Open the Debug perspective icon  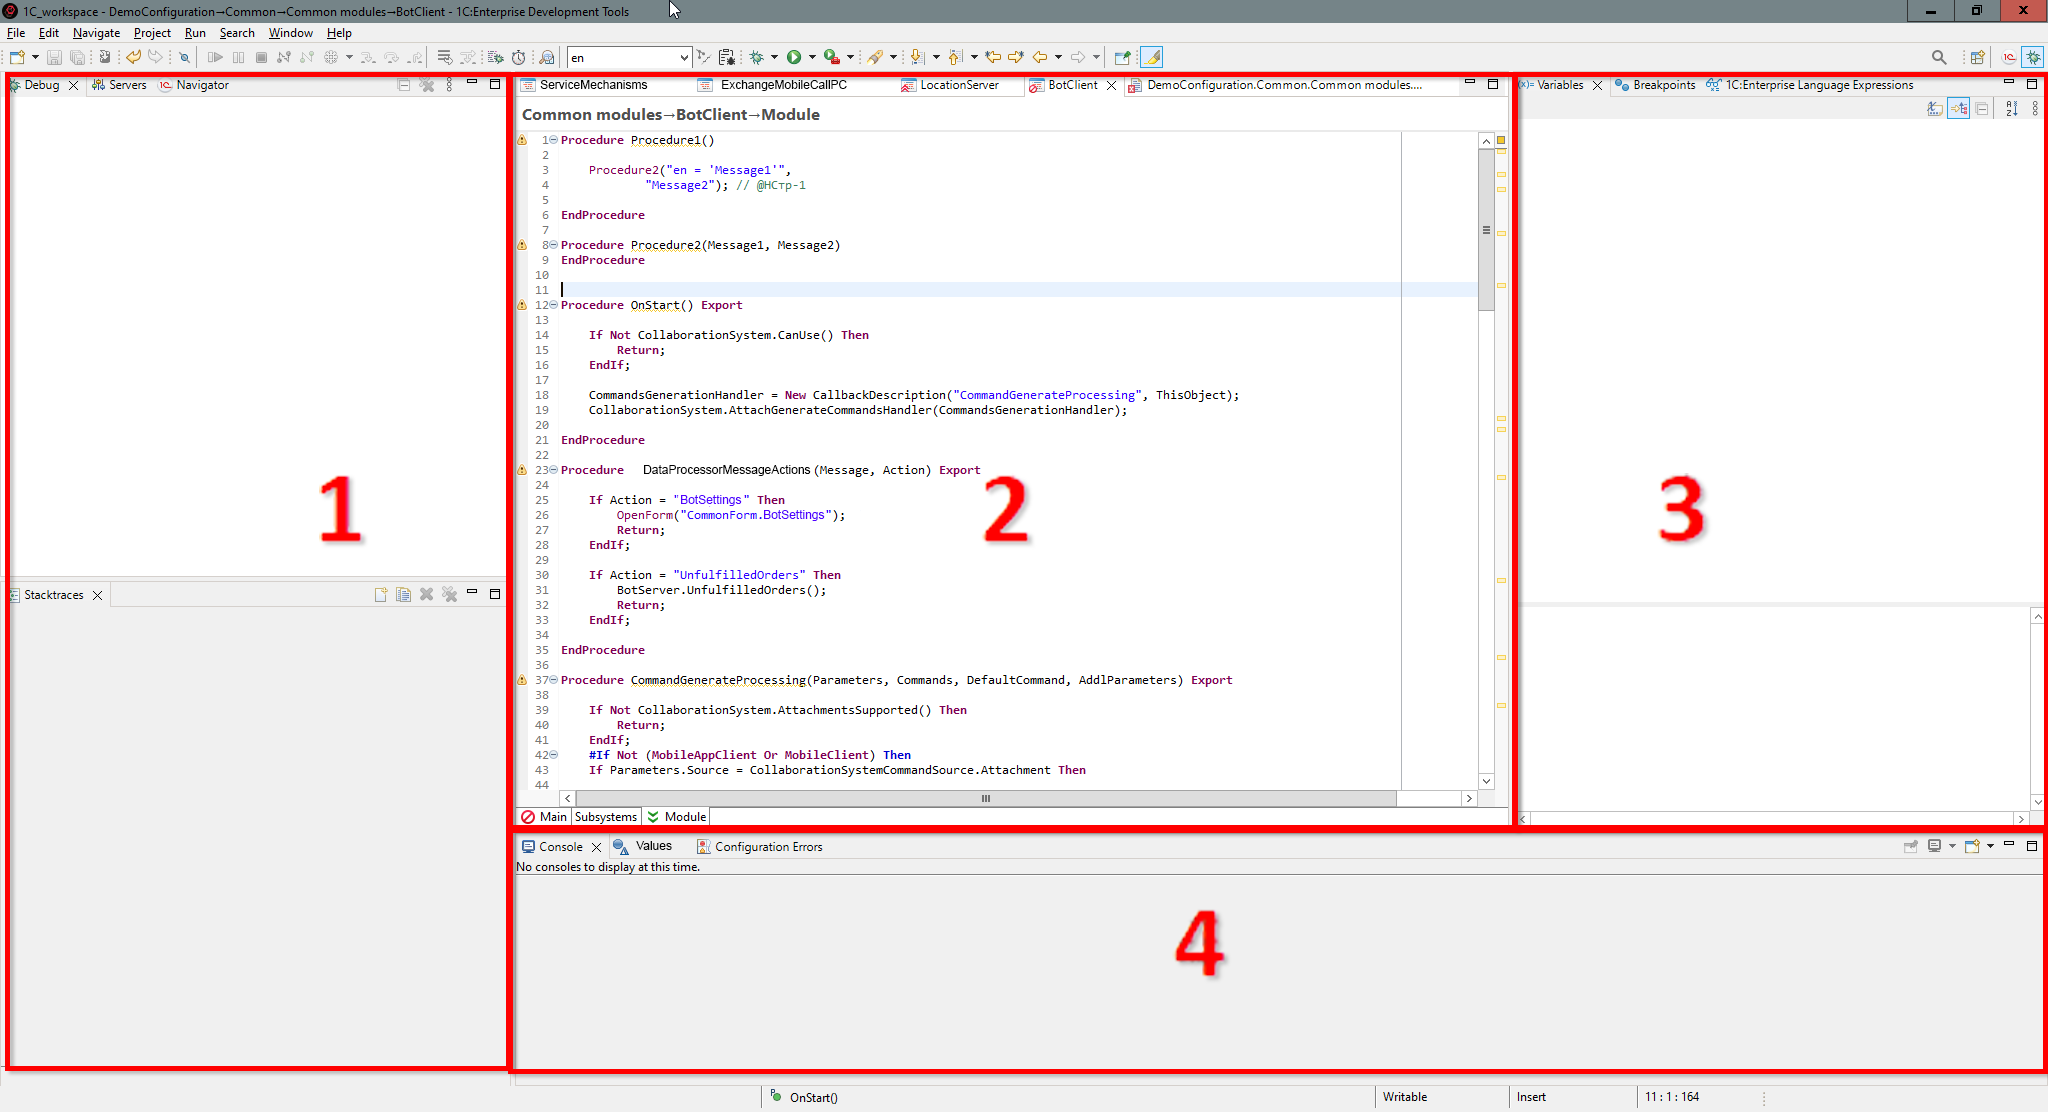click(2033, 57)
